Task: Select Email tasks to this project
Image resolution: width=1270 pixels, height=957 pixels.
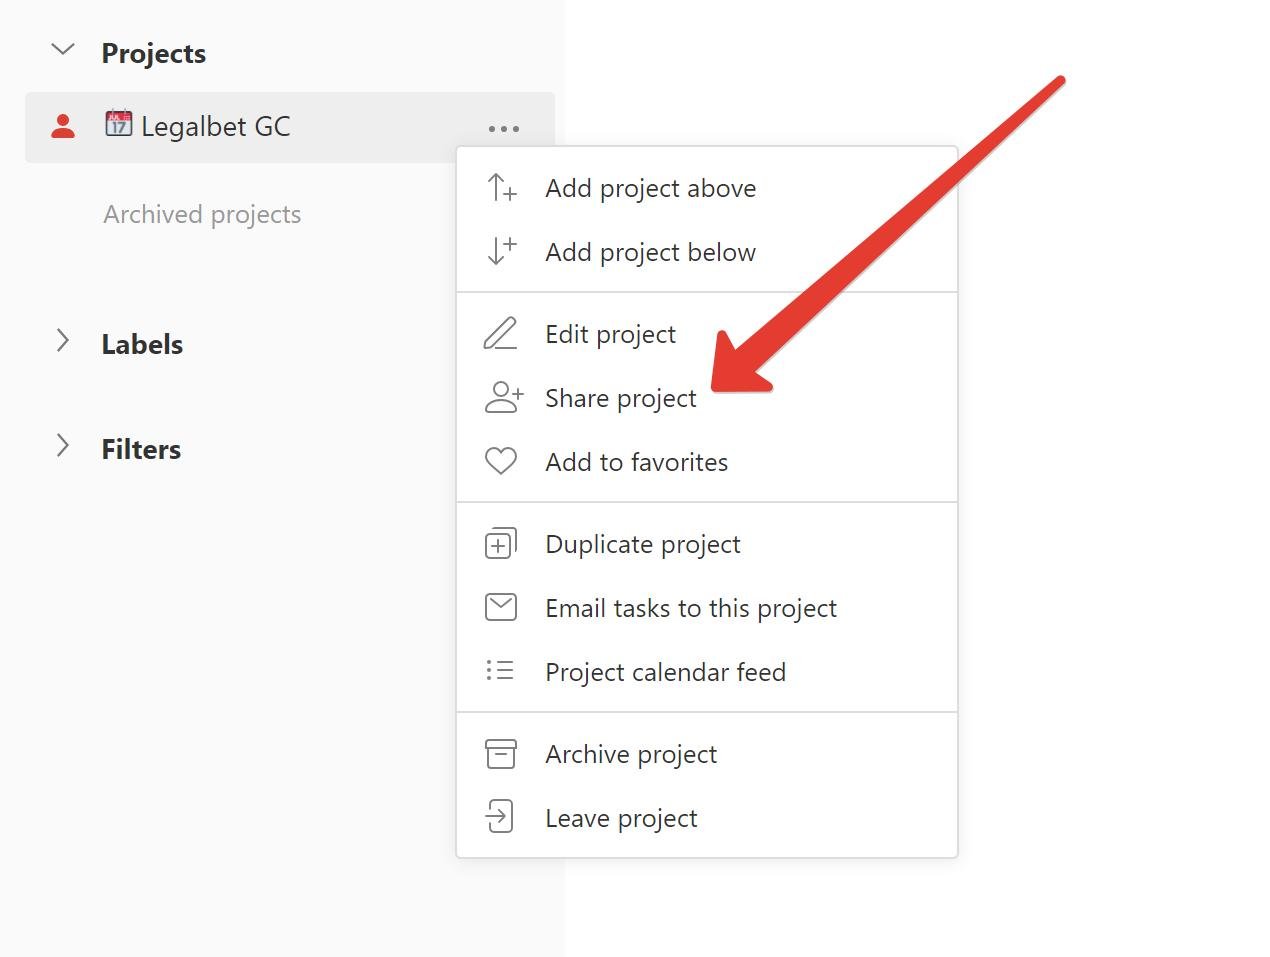Action: click(690, 608)
